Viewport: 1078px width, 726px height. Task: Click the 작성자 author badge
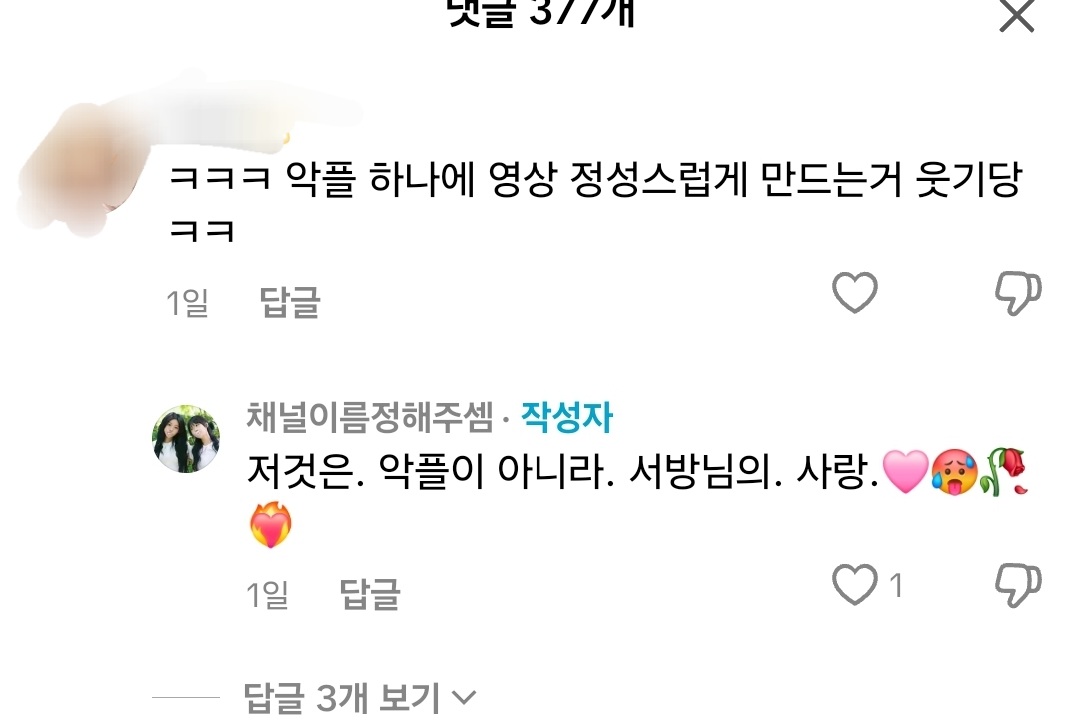click(x=566, y=417)
